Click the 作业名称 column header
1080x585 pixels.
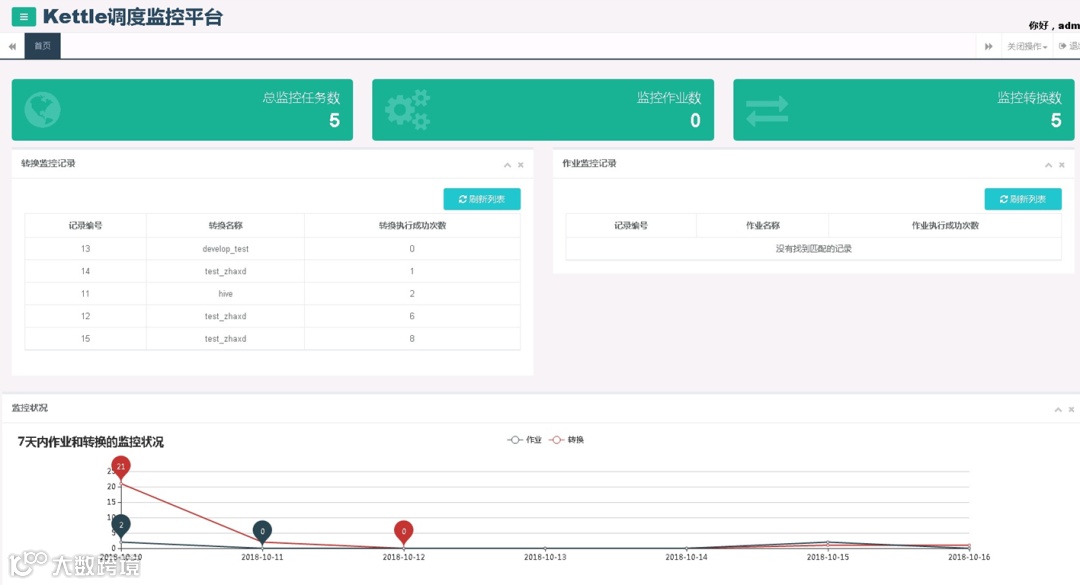[762, 225]
